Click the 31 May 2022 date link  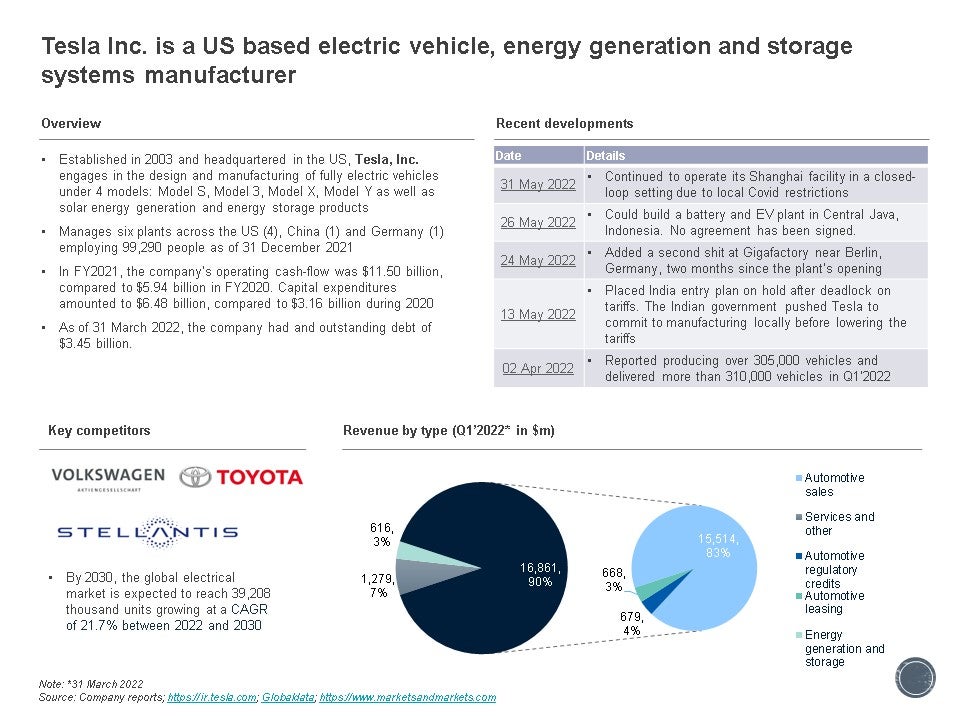point(538,184)
